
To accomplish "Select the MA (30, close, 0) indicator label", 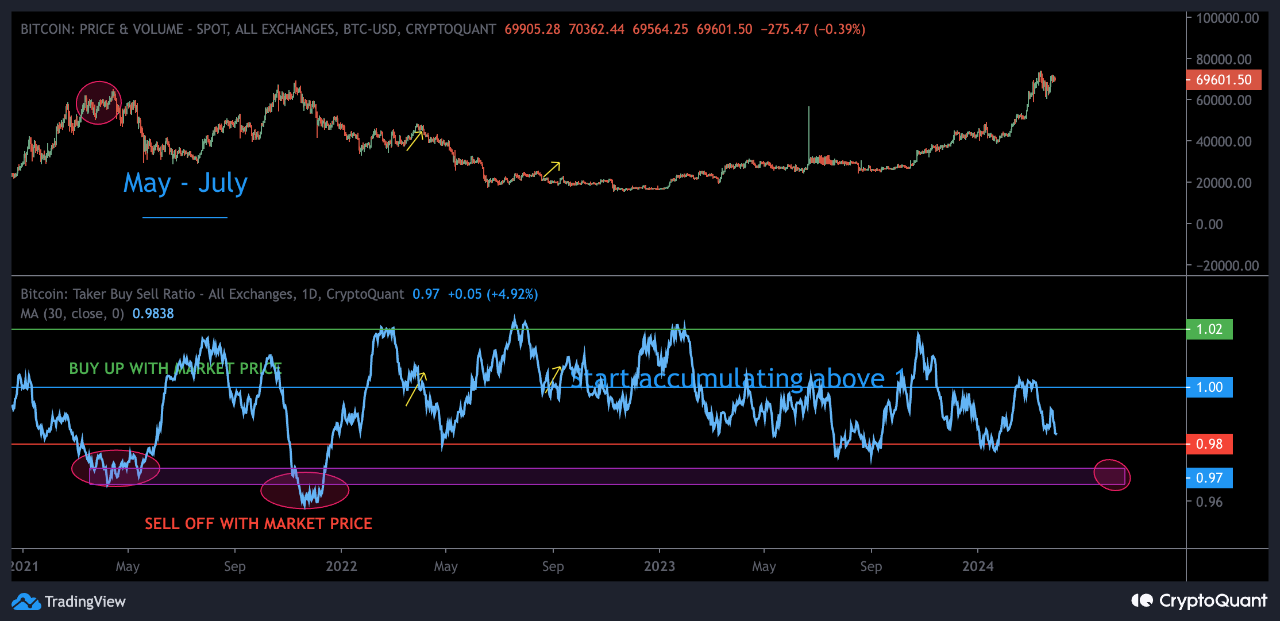I will (74, 313).
